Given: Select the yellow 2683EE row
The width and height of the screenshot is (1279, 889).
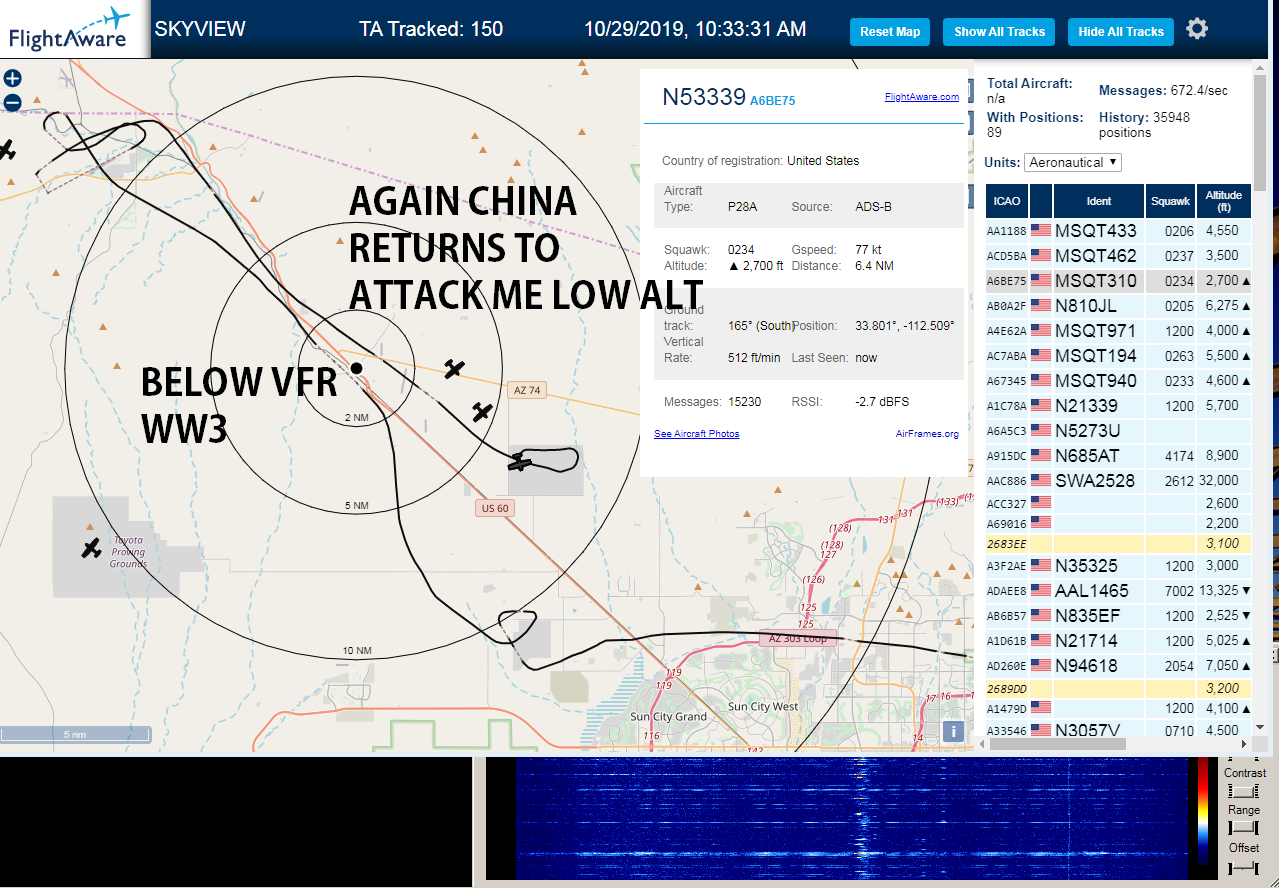Looking at the screenshot, I should (1118, 544).
